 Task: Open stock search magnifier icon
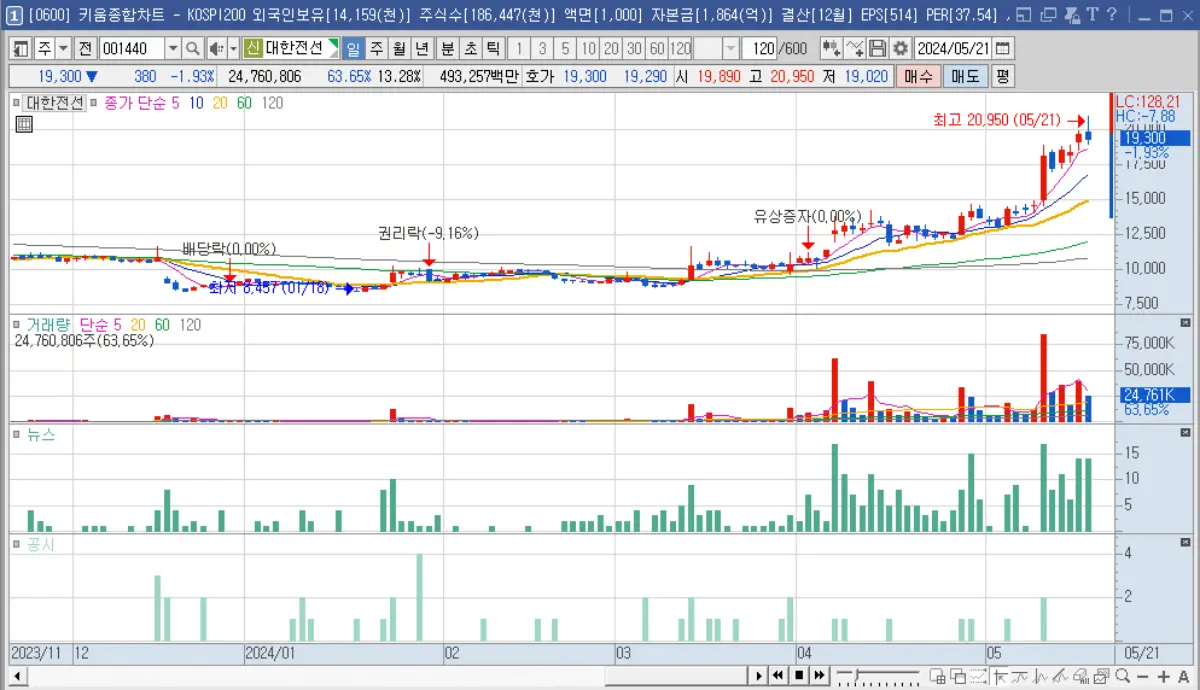tap(192, 49)
